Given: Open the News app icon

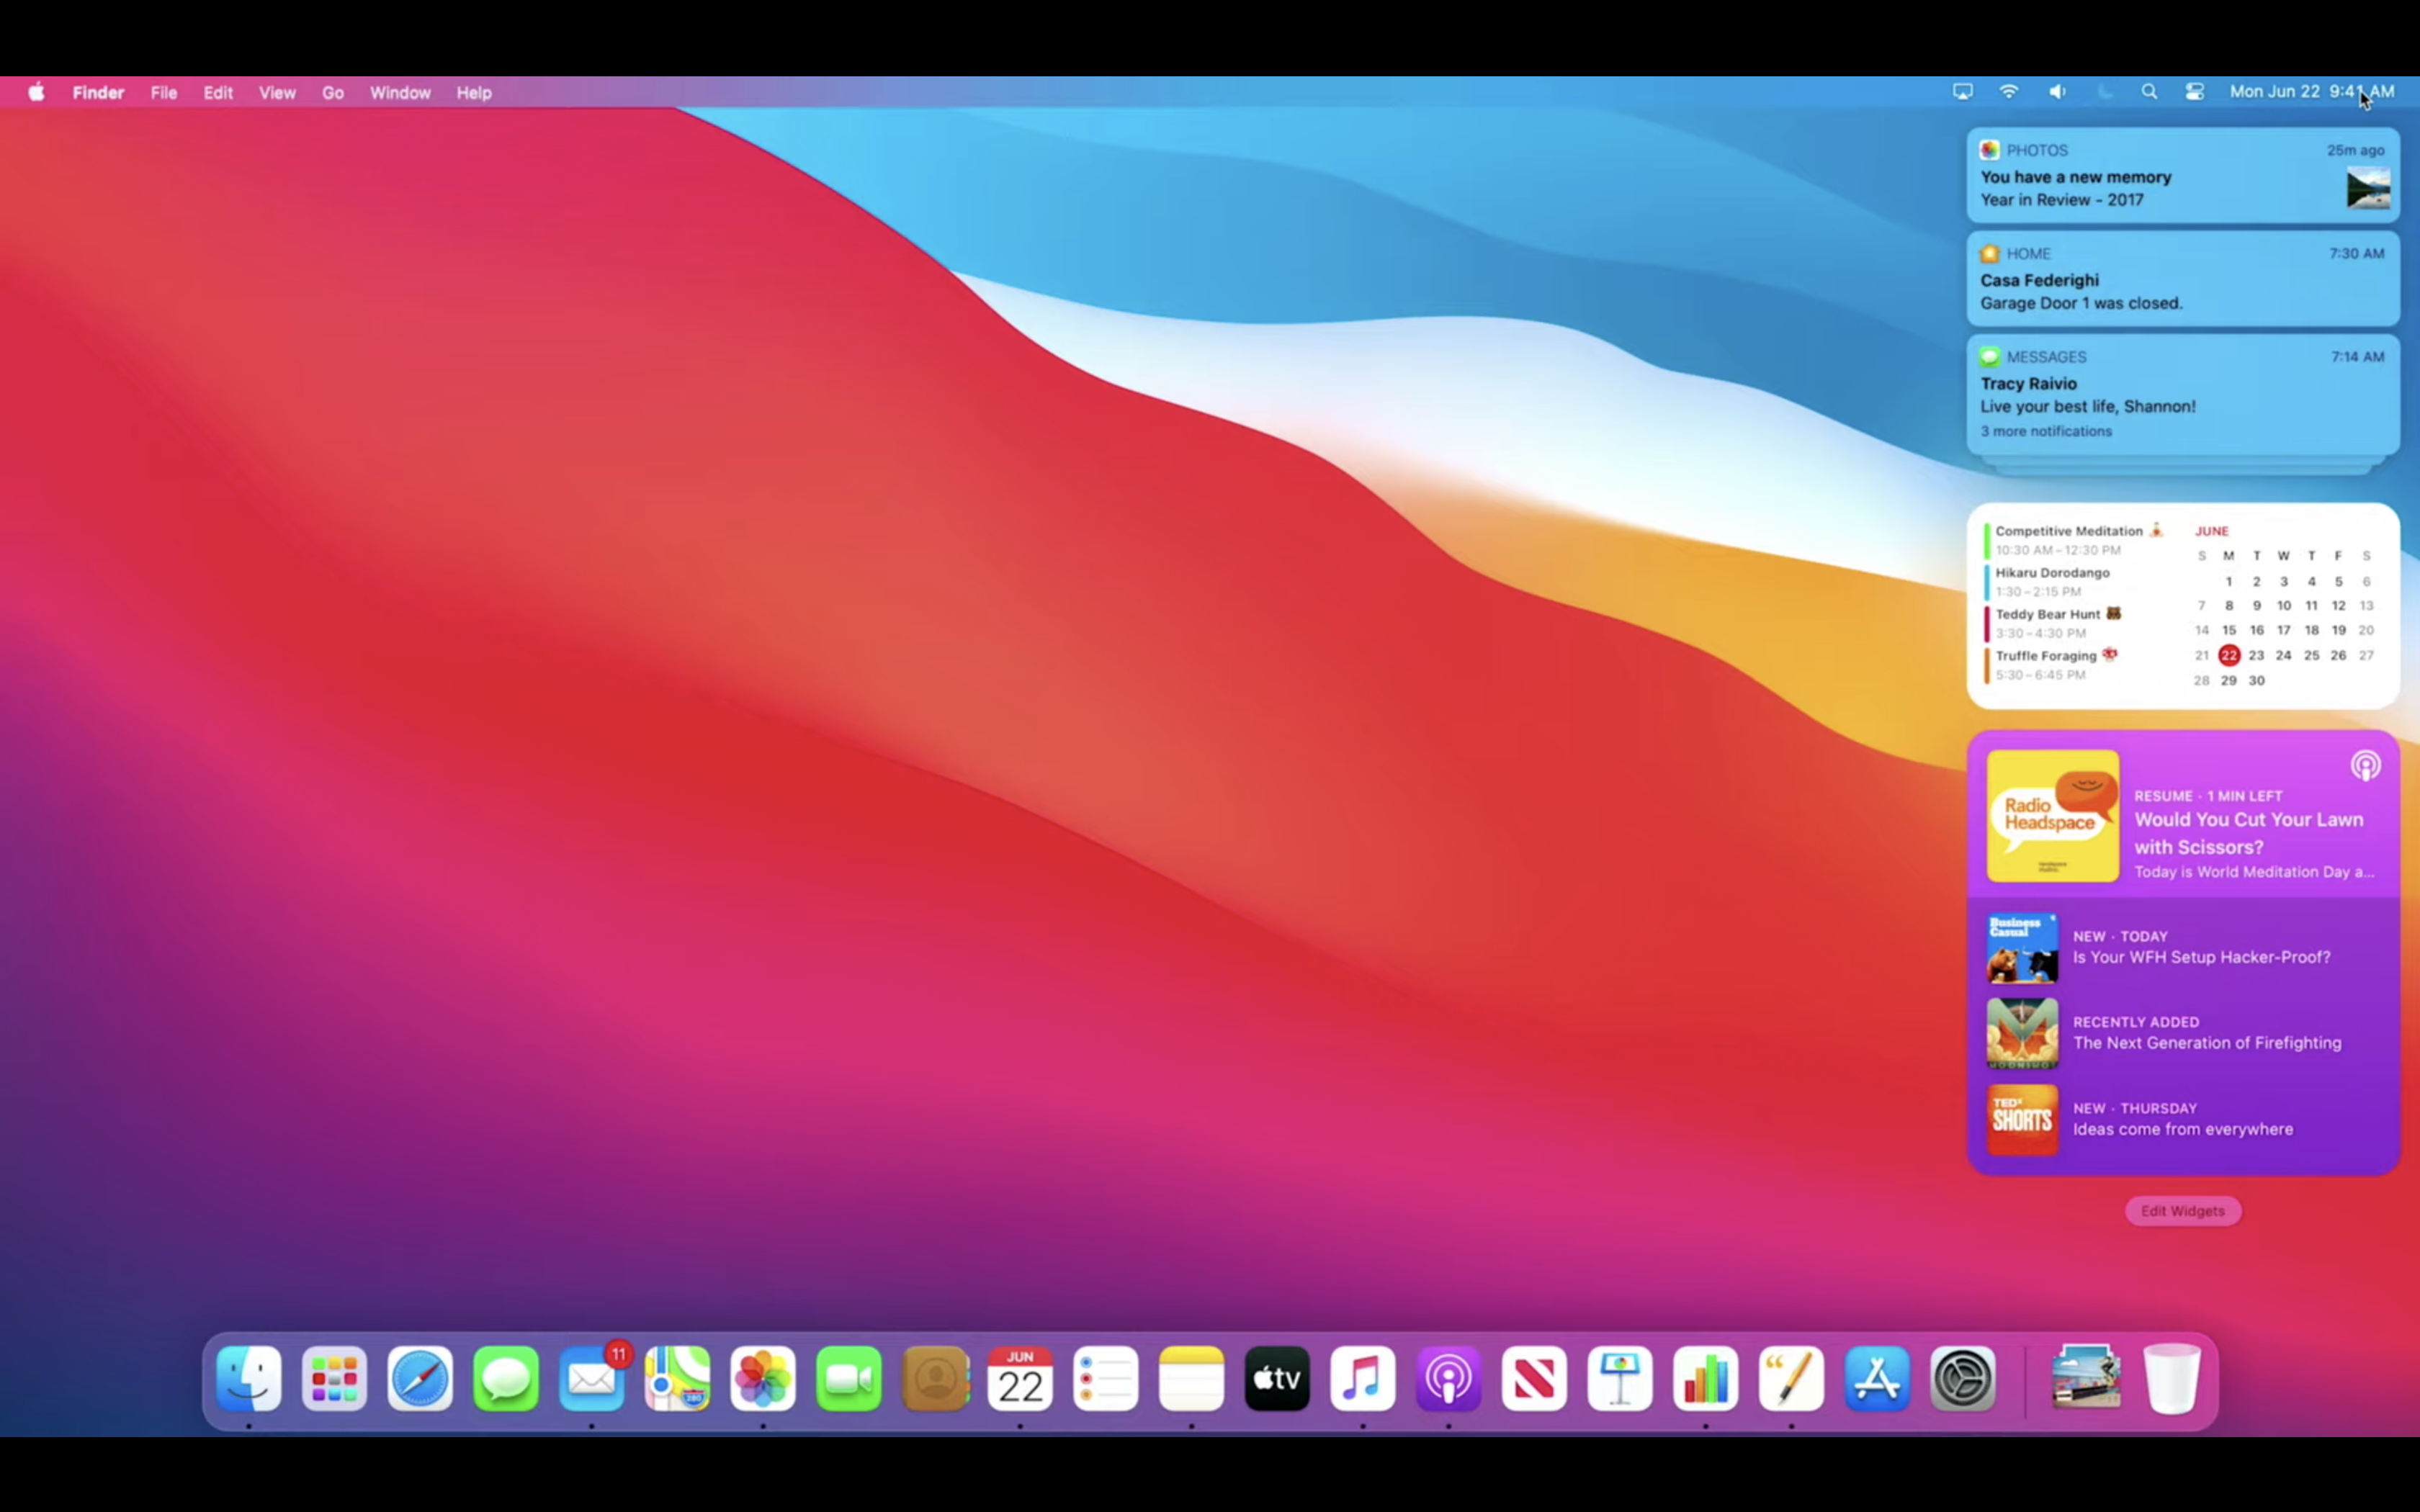Looking at the screenshot, I should pyautogui.click(x=1534, y=1379).
